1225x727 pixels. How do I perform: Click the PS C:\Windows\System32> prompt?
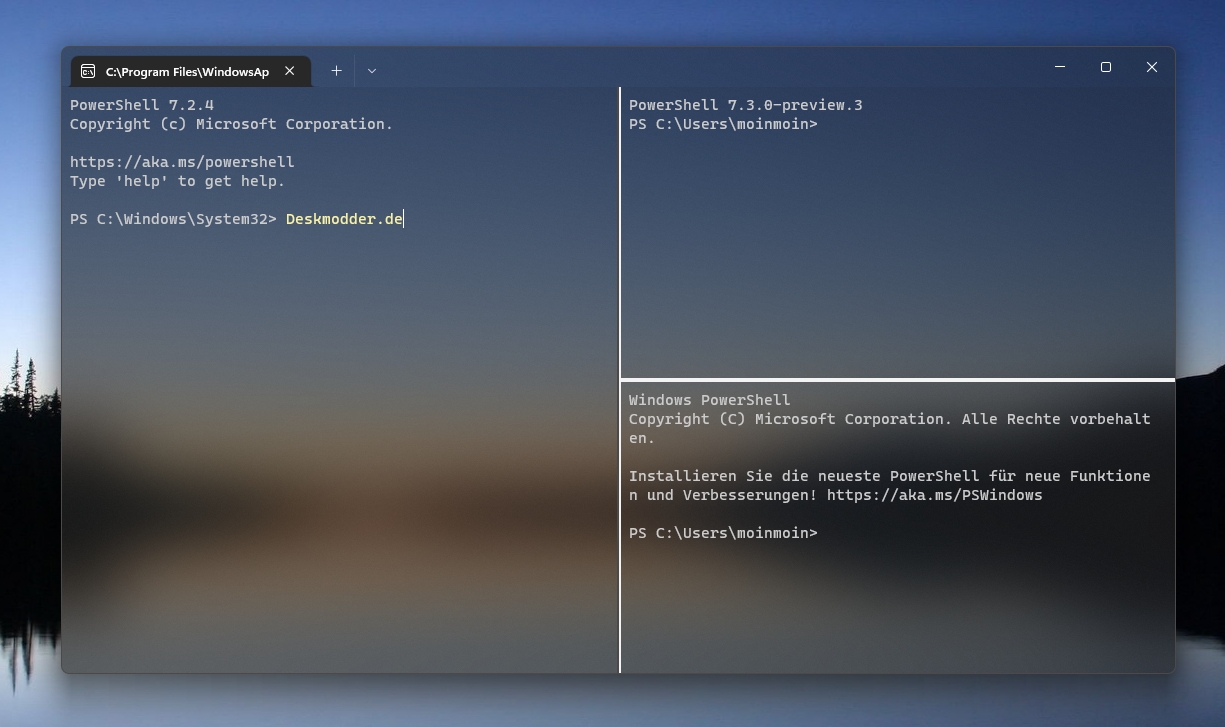[x=173, y=219]
